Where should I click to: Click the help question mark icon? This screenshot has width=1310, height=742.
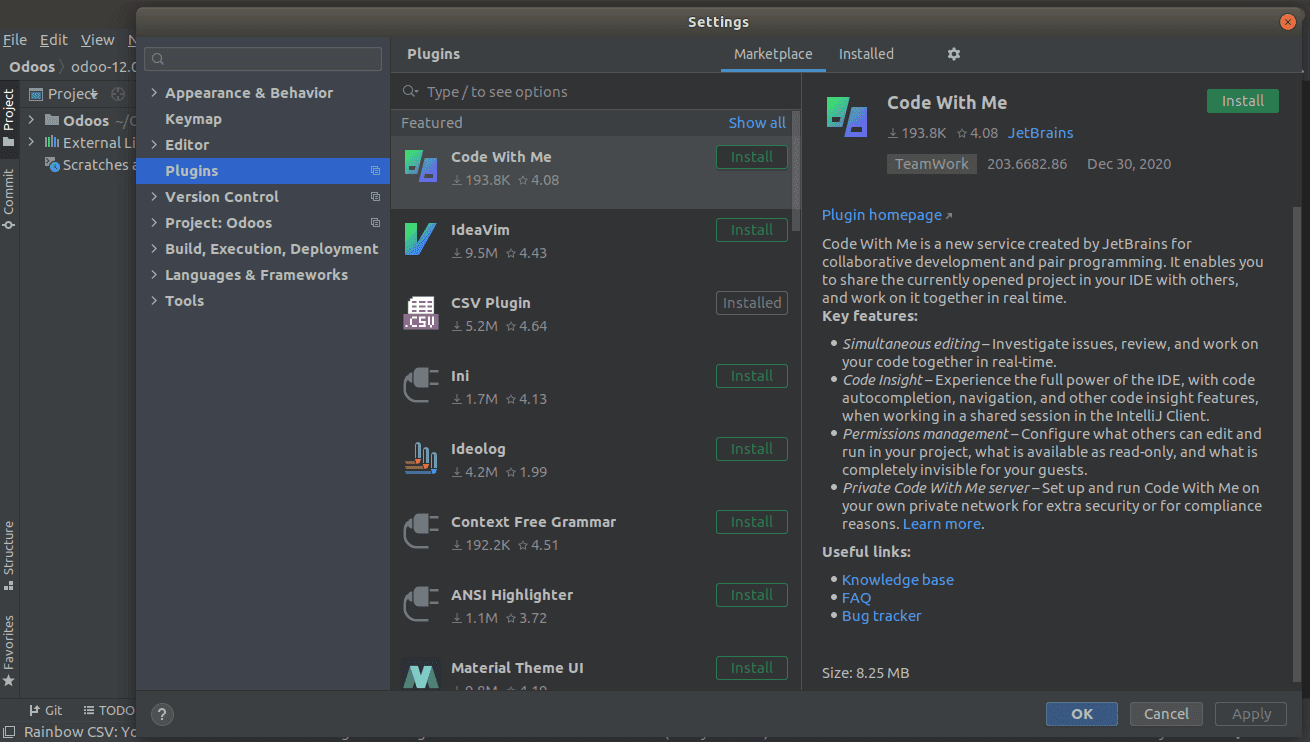click(162, 714)
